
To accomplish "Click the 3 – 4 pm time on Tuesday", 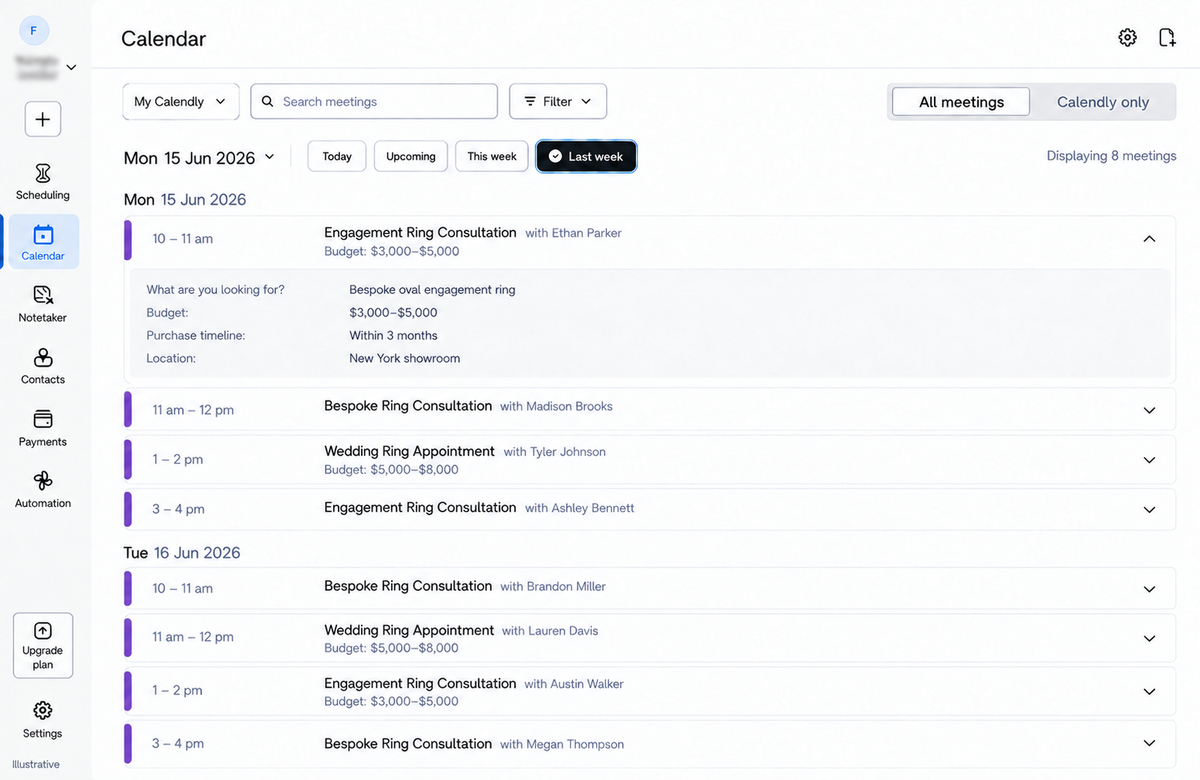I will (178, 743).
